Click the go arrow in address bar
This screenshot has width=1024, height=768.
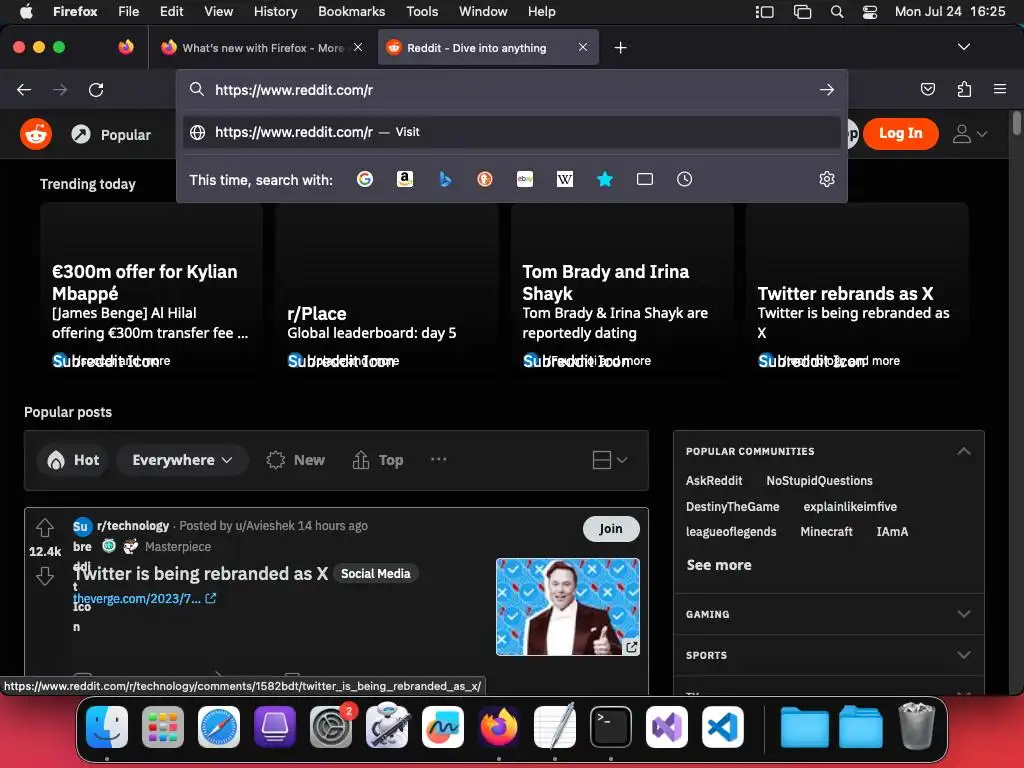coord(827,89)
